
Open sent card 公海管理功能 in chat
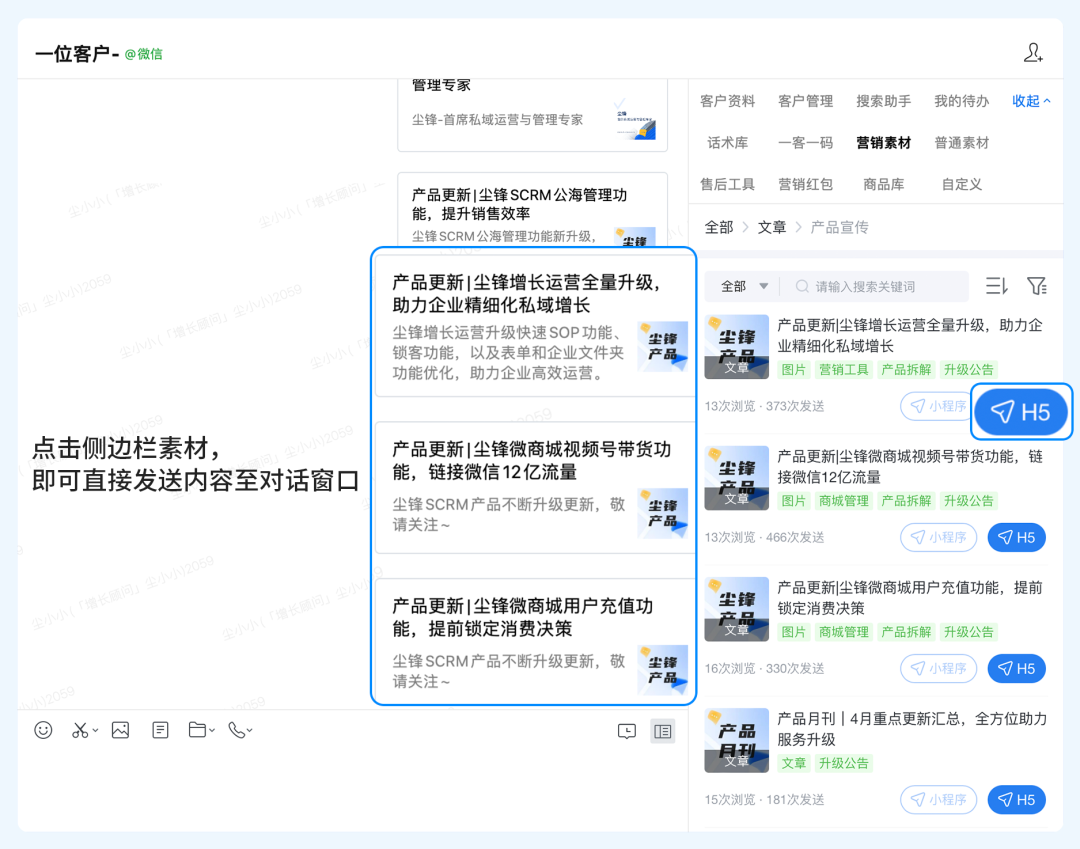(x=532, y=209)
